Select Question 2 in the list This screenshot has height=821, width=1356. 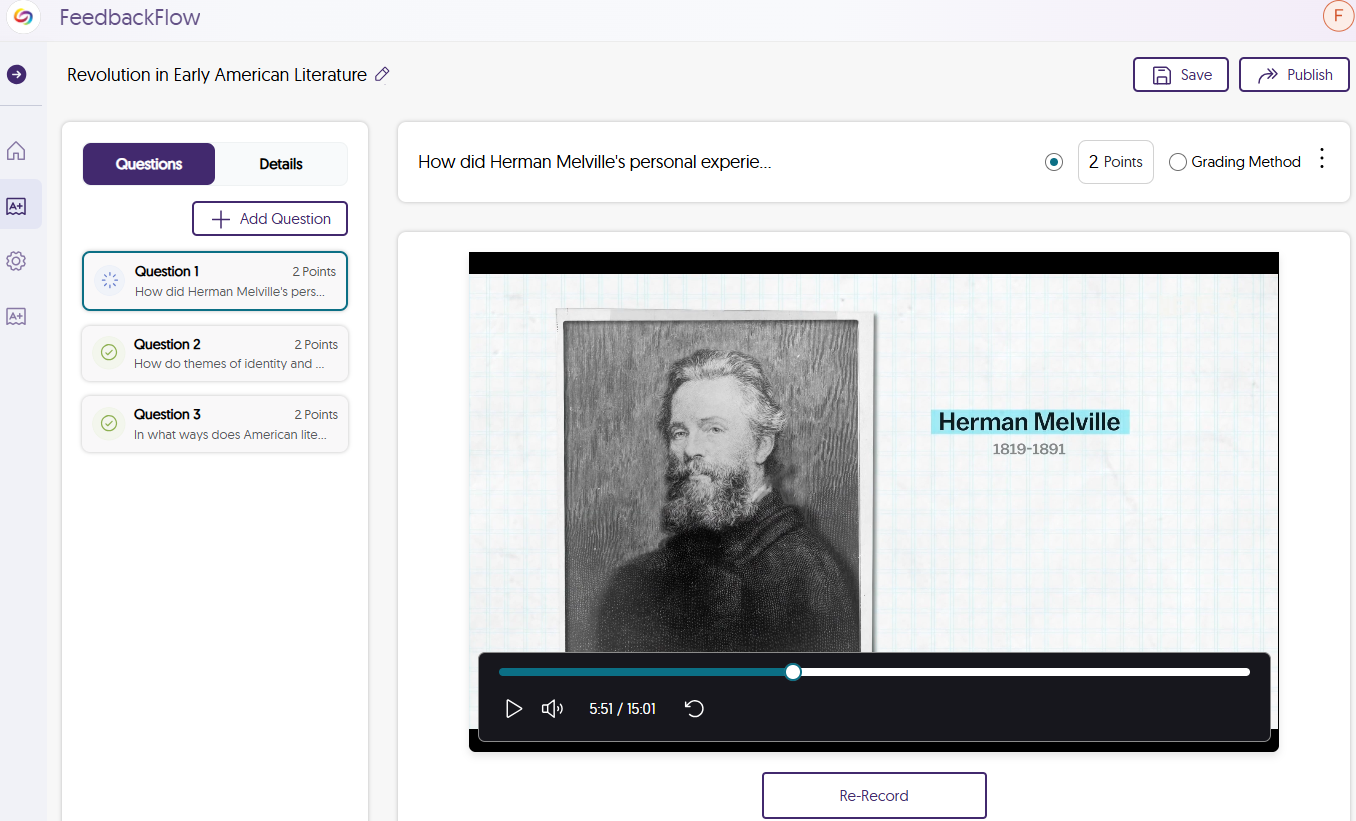[x=215, y=354]
